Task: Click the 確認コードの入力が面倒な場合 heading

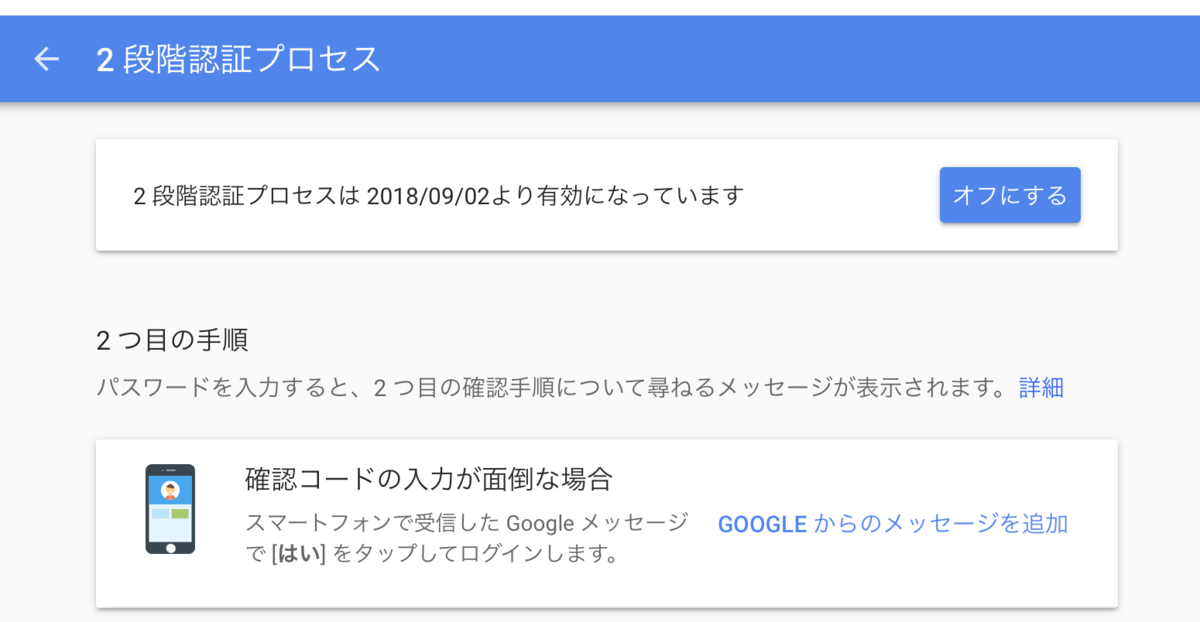Action: point(428,479)
